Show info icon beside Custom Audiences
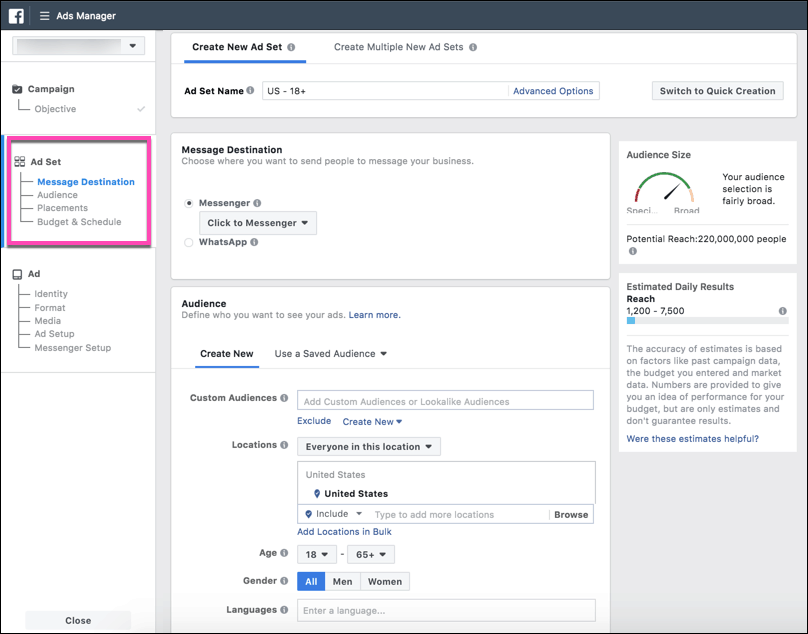 point(284,398)
